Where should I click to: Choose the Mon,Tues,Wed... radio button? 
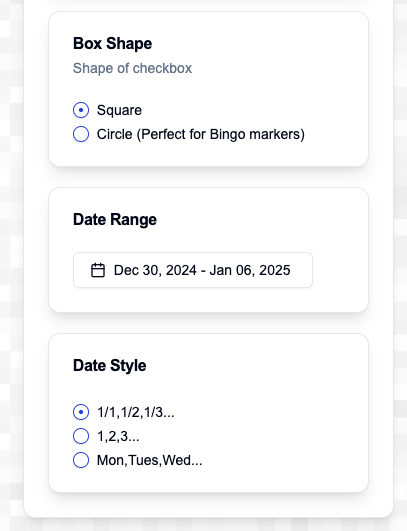point(81,460)
